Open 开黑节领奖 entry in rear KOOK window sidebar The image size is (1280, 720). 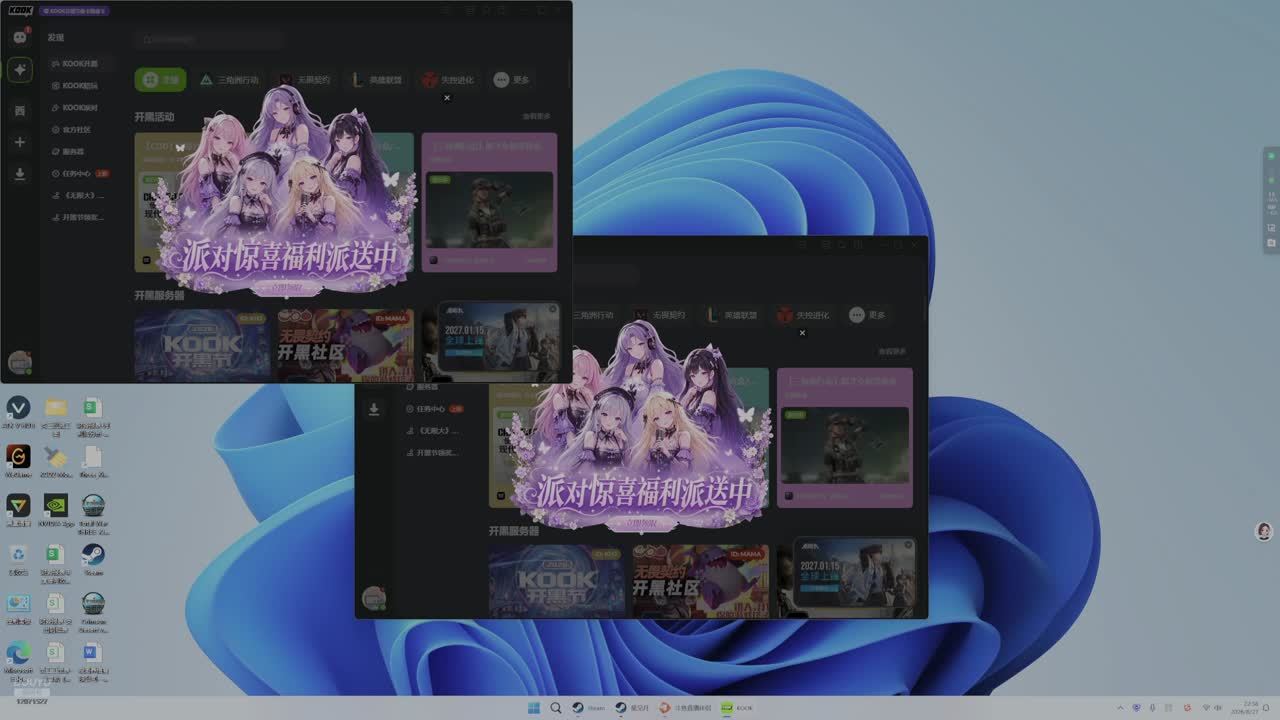[x=435, y=453]
